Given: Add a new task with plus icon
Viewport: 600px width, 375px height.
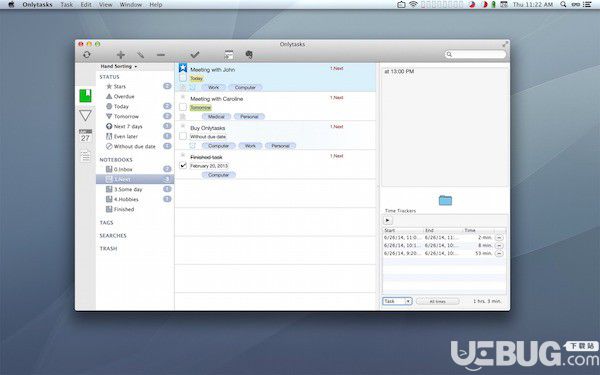Looking at the screenshot, I should tap(121, 55).
